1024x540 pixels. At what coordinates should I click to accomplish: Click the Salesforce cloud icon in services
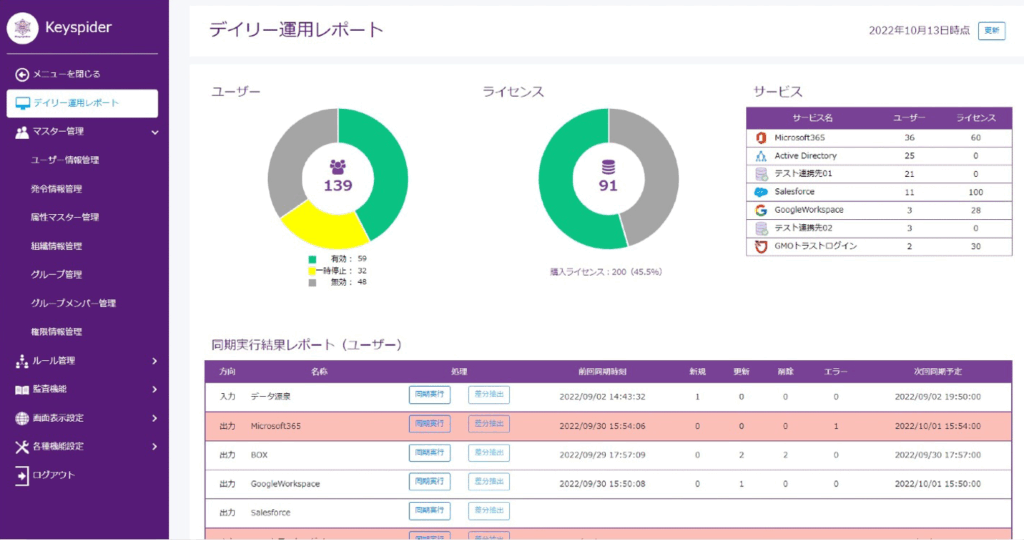coord(761,192)
